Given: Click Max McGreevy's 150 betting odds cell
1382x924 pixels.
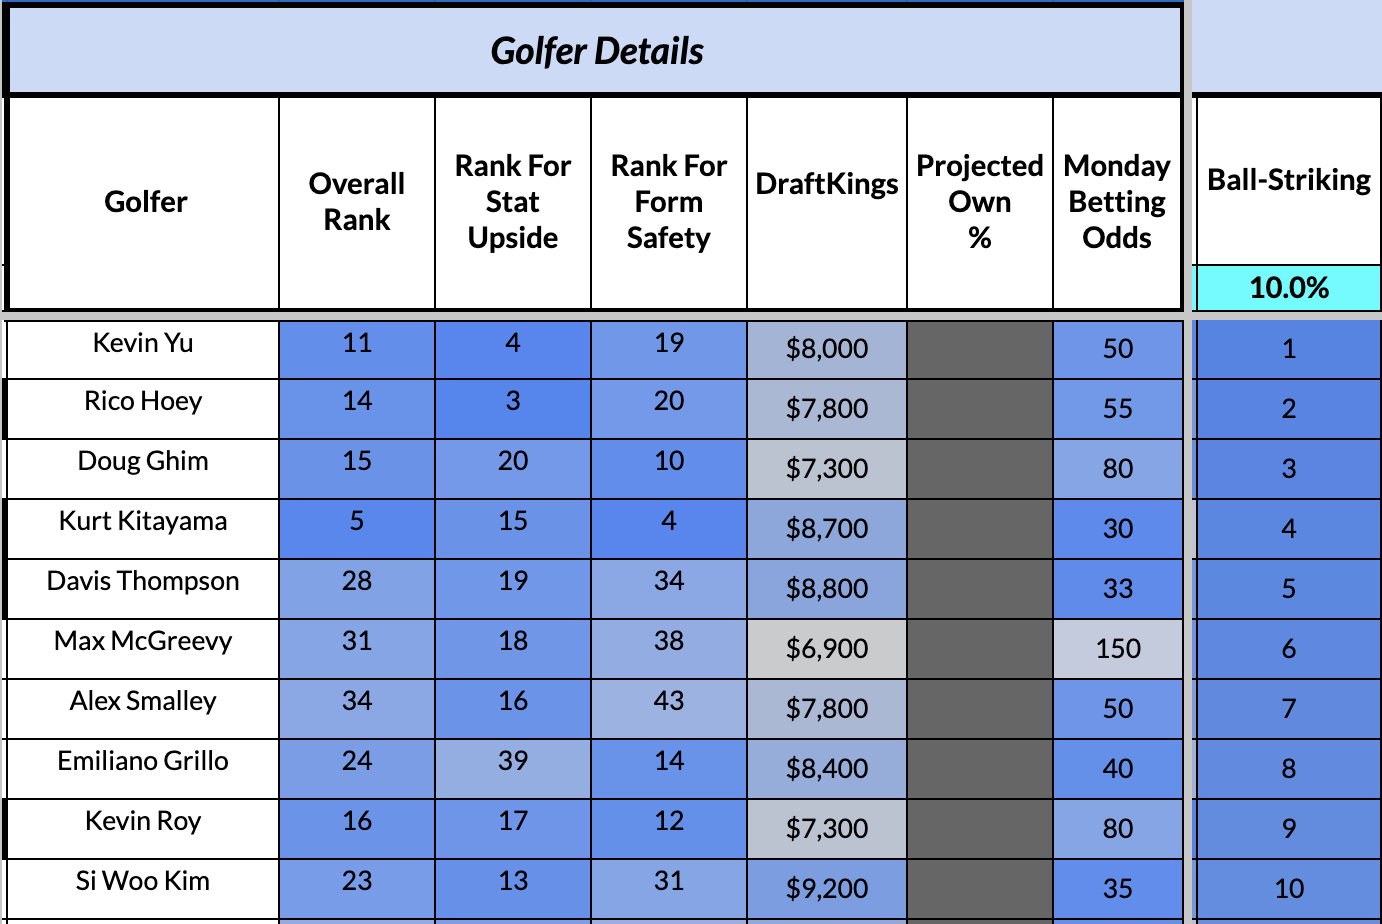Looking at the screenshot, I should [1117, 649].
